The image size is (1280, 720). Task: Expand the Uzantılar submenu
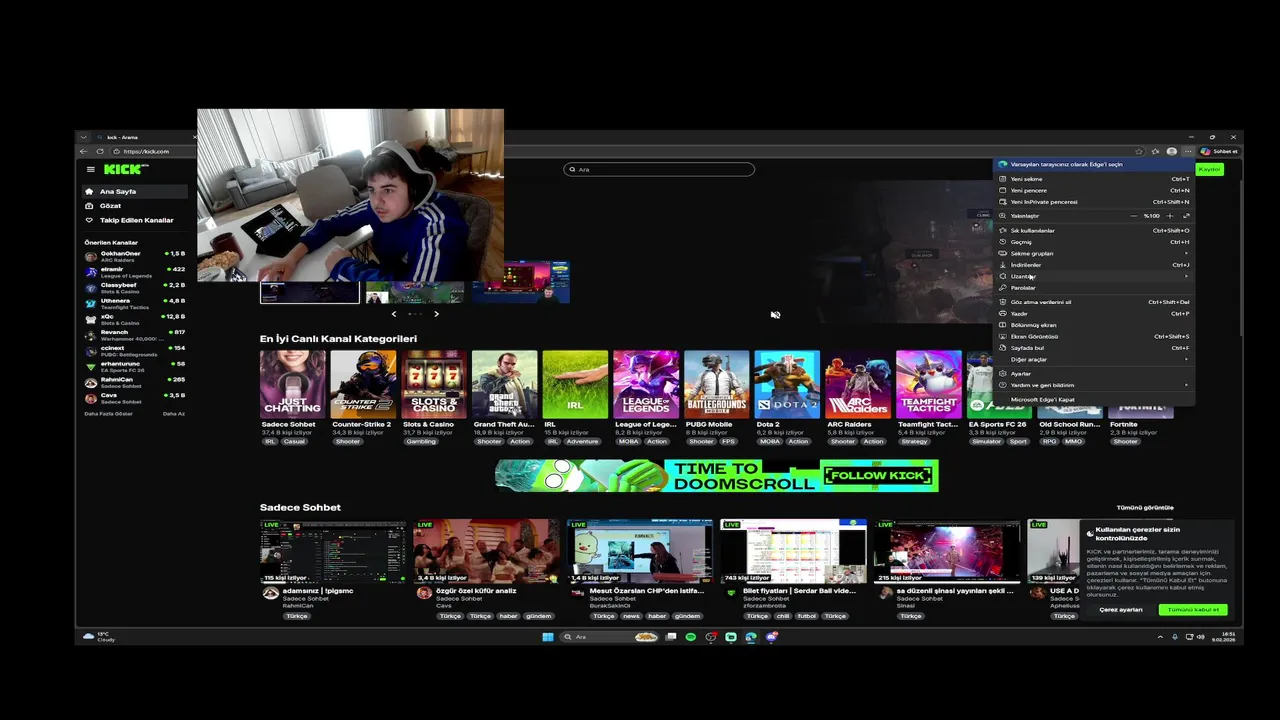click(1094, 276)
